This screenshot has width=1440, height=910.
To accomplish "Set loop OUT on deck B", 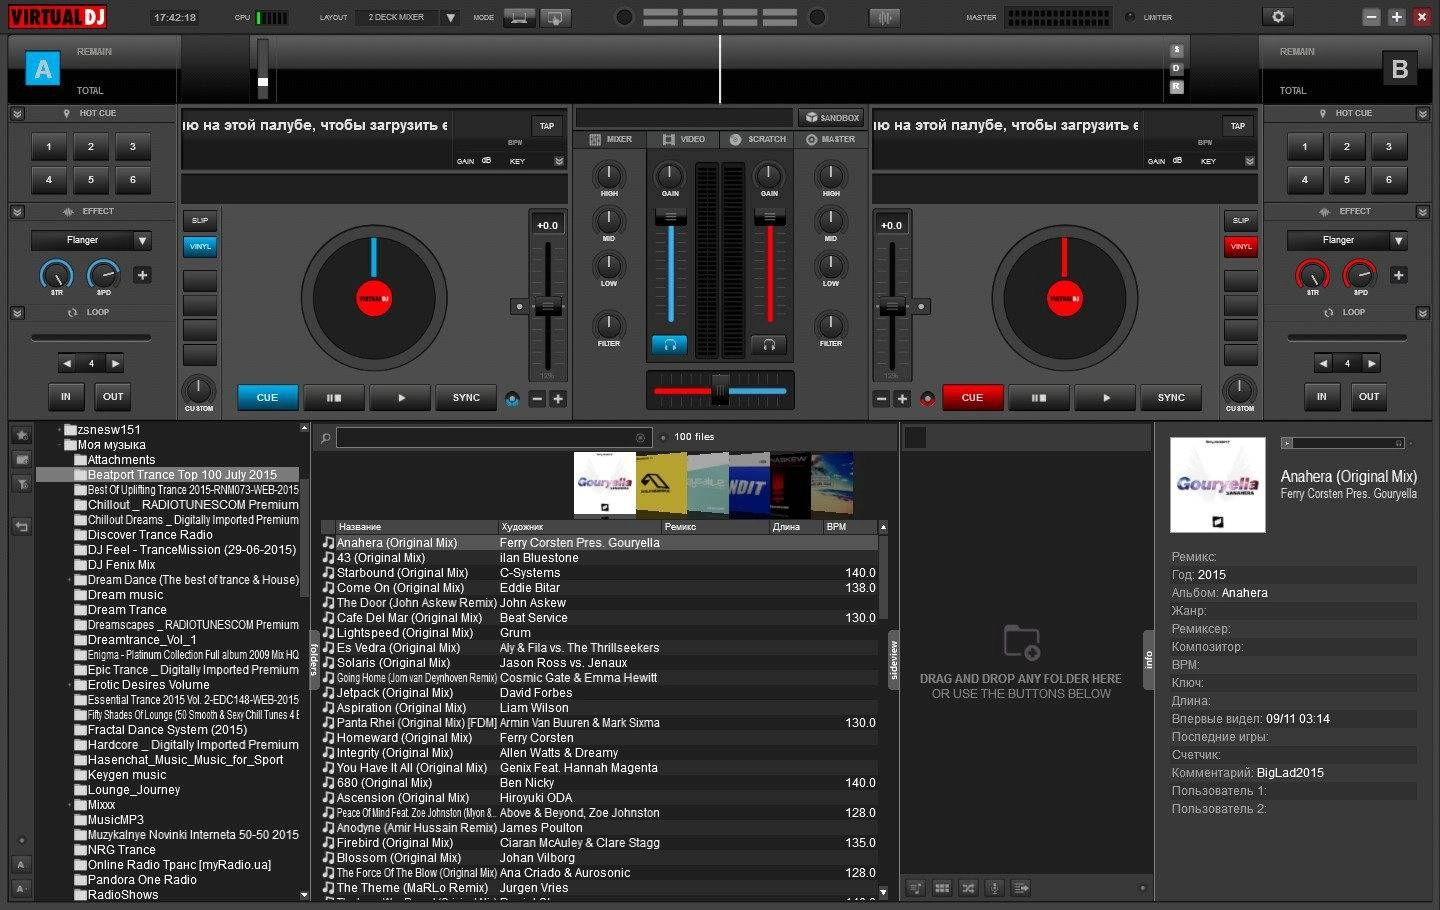I will pos(1369,396).
